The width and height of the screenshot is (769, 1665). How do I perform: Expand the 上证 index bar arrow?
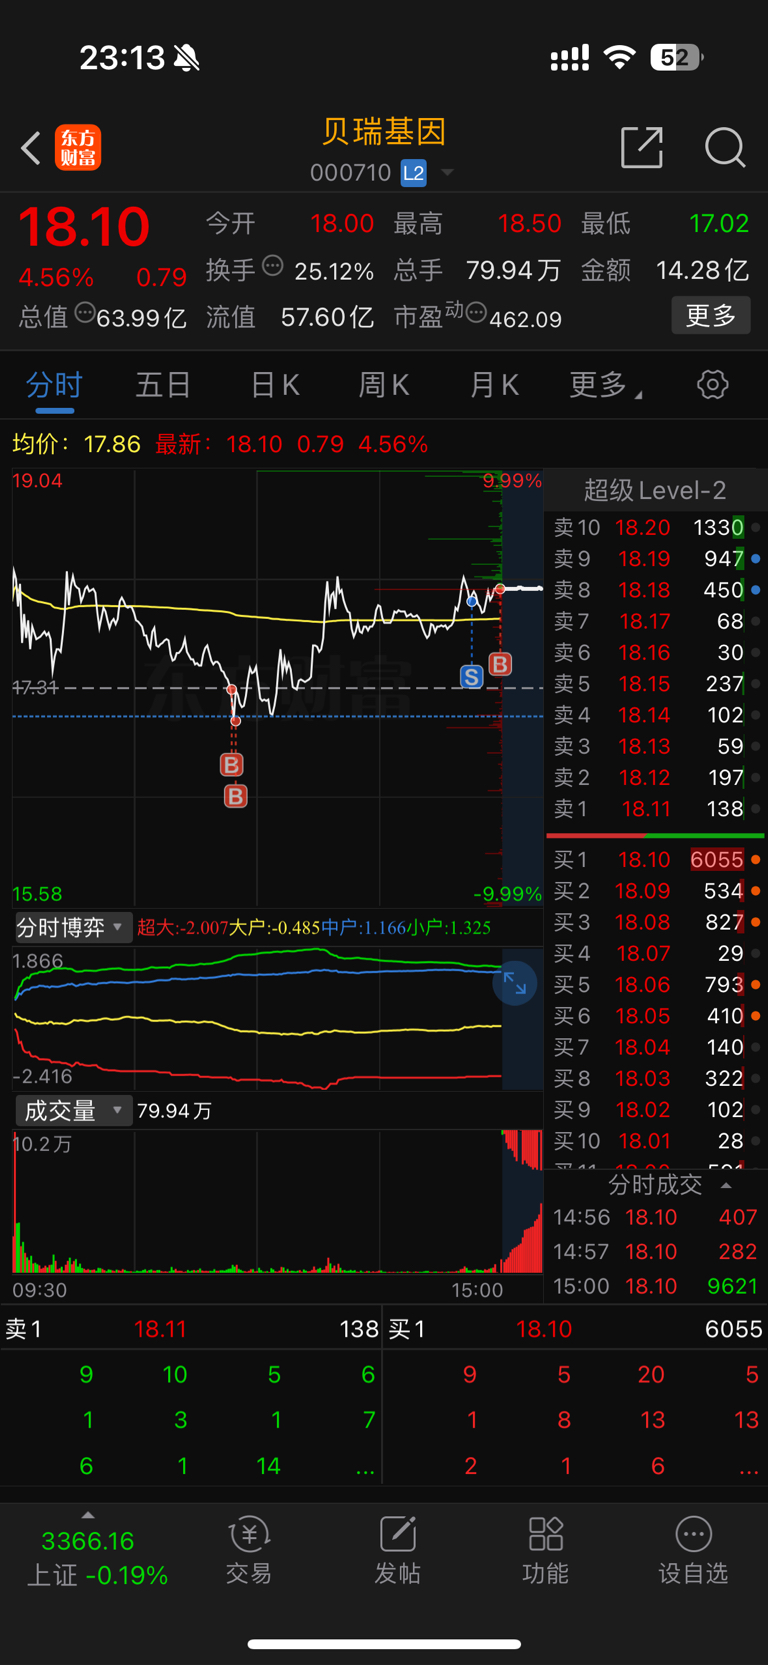coord(88,1515)
